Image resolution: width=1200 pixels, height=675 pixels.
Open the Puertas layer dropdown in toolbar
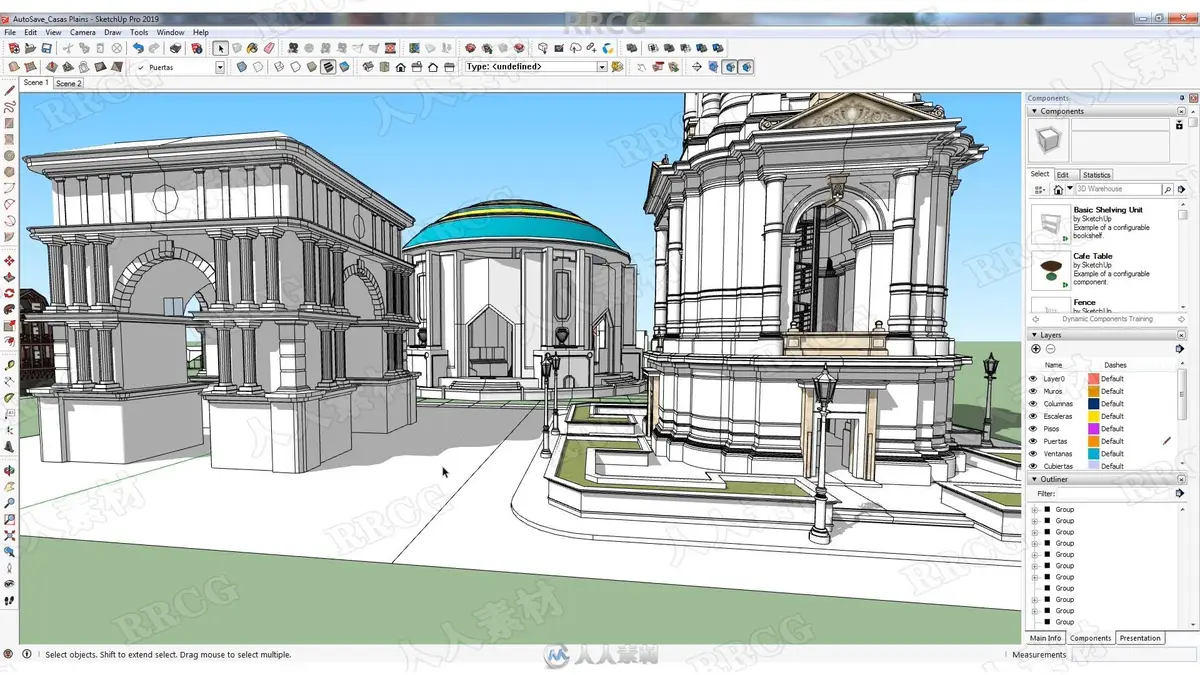tap(220, 67)
